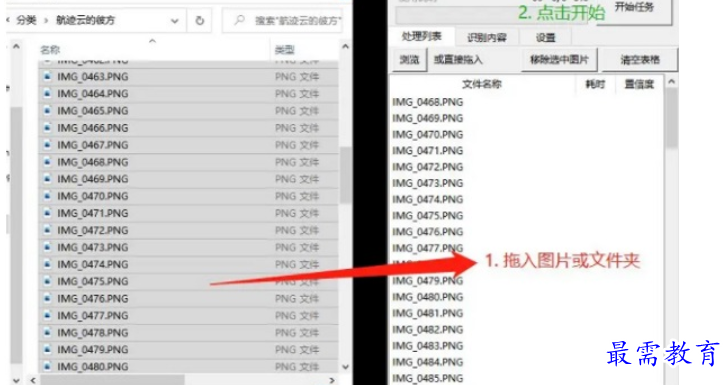
Task: Select IMG_0470.PNG in the processing list
Action: 428,134
